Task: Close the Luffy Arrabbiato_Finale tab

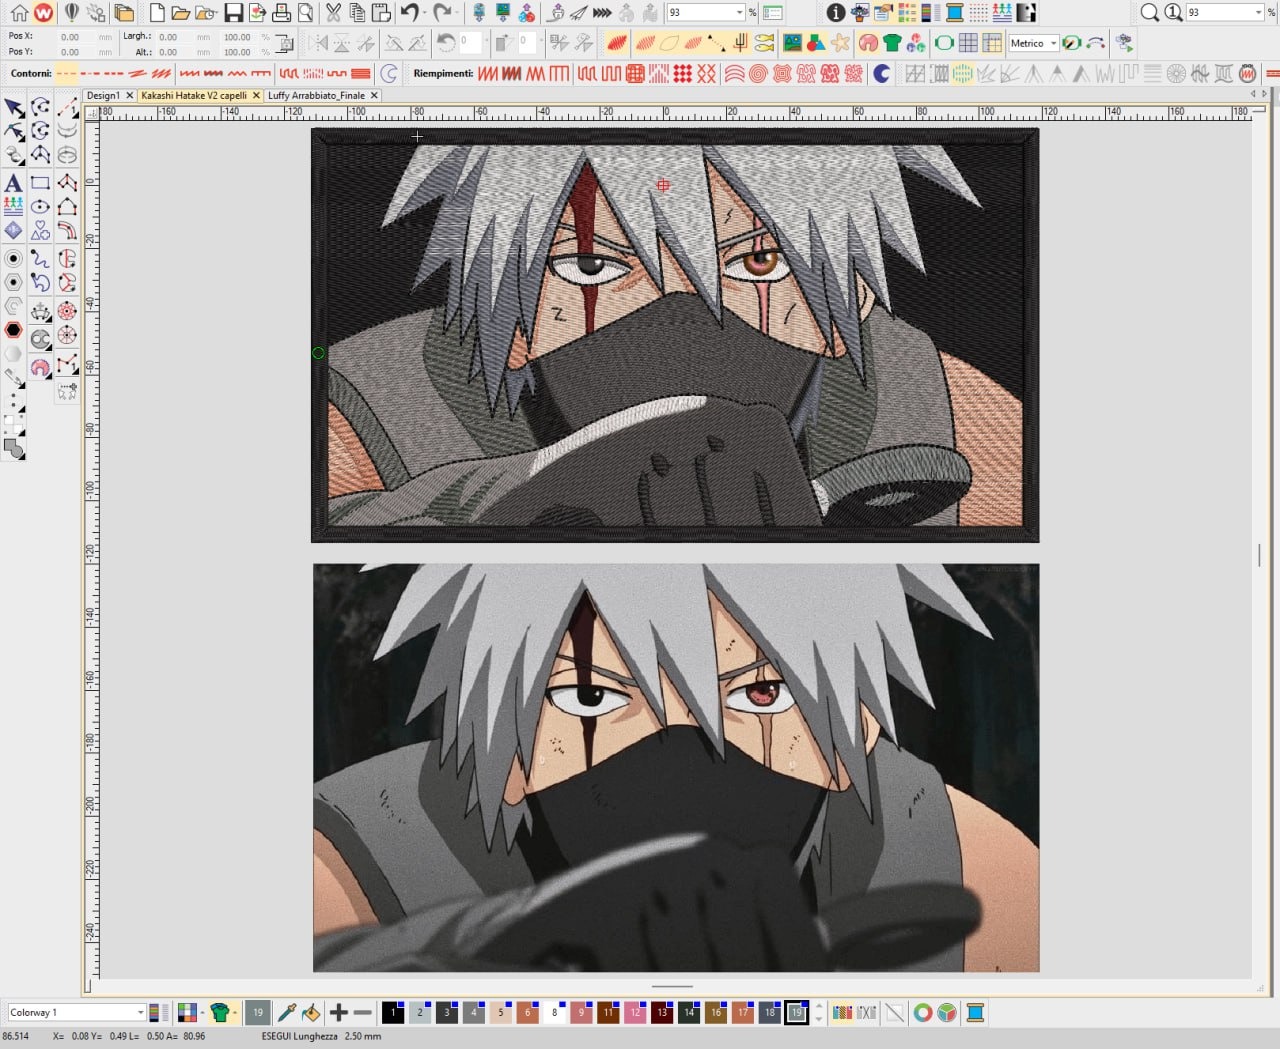Action: tap(375, 95)
